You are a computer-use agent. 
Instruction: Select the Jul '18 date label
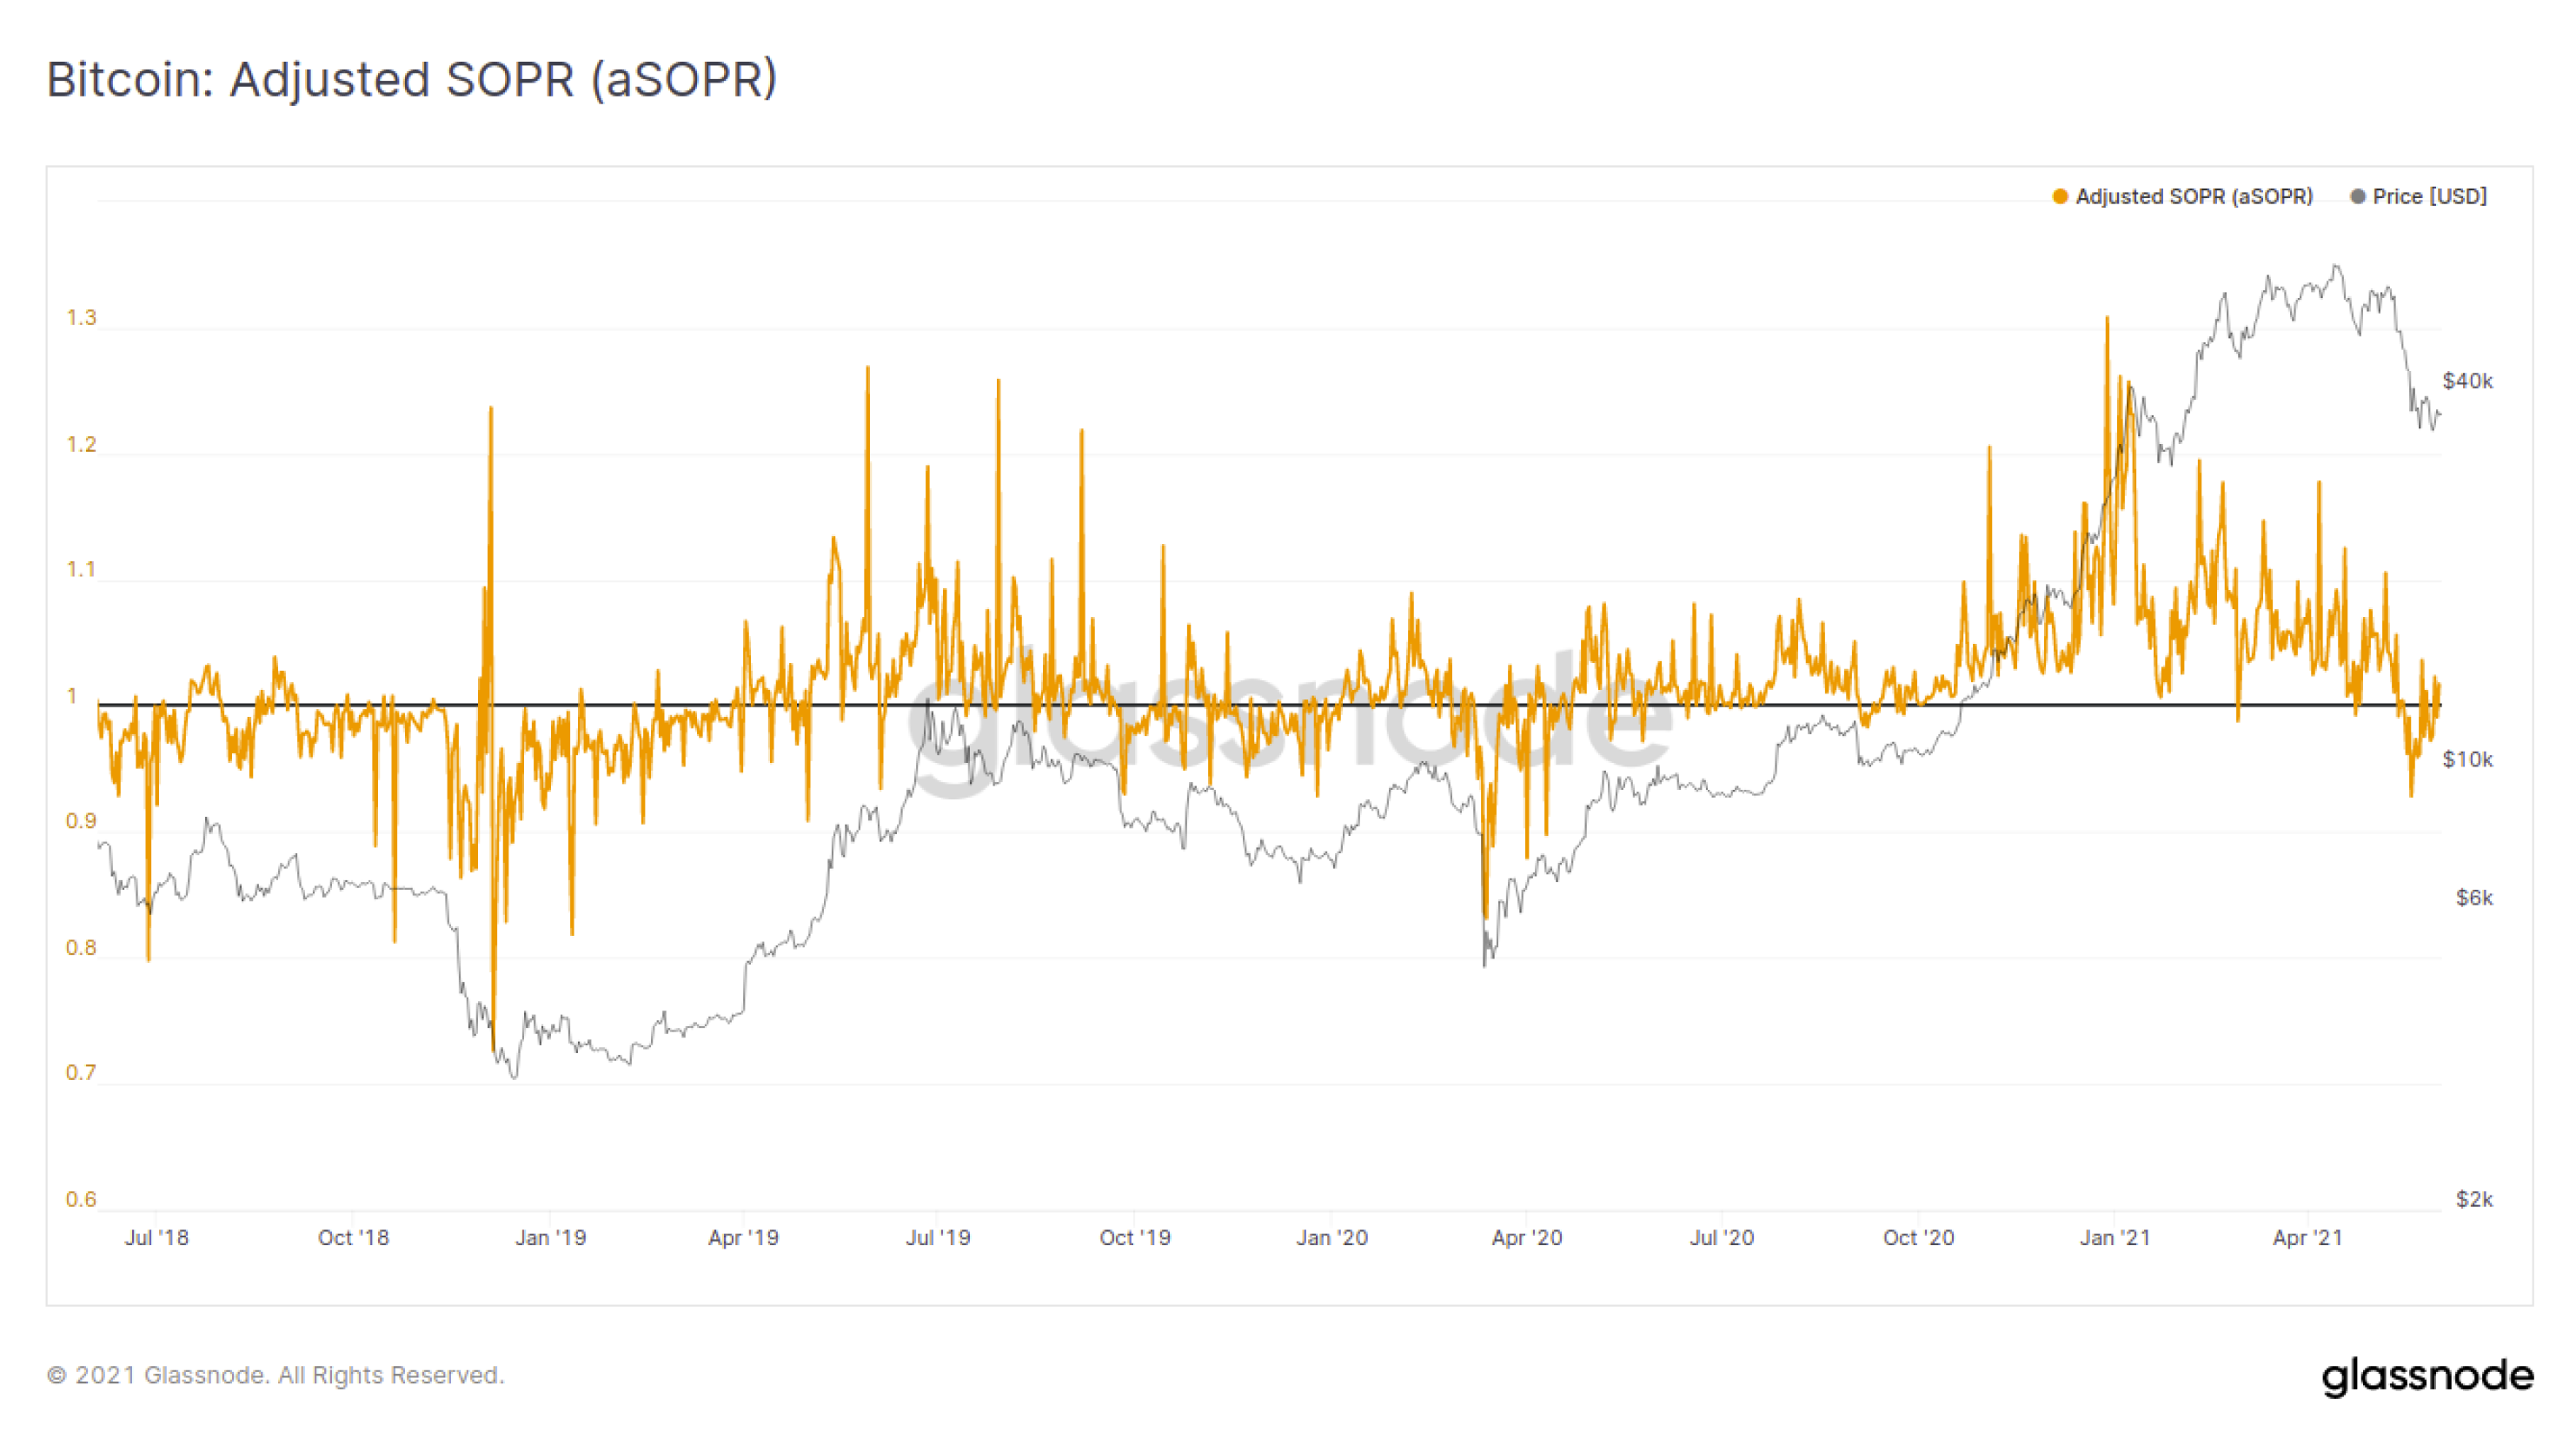pyautogui.click(x=158, y=1237)
